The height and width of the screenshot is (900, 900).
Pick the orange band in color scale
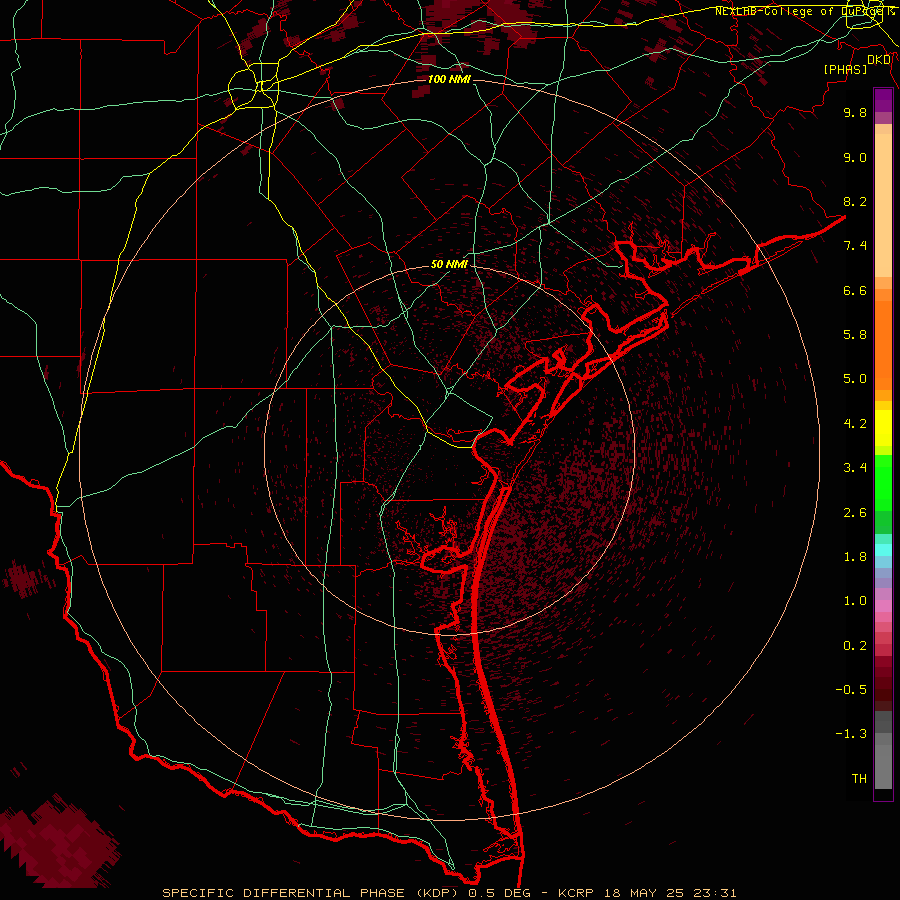(883, 344)
